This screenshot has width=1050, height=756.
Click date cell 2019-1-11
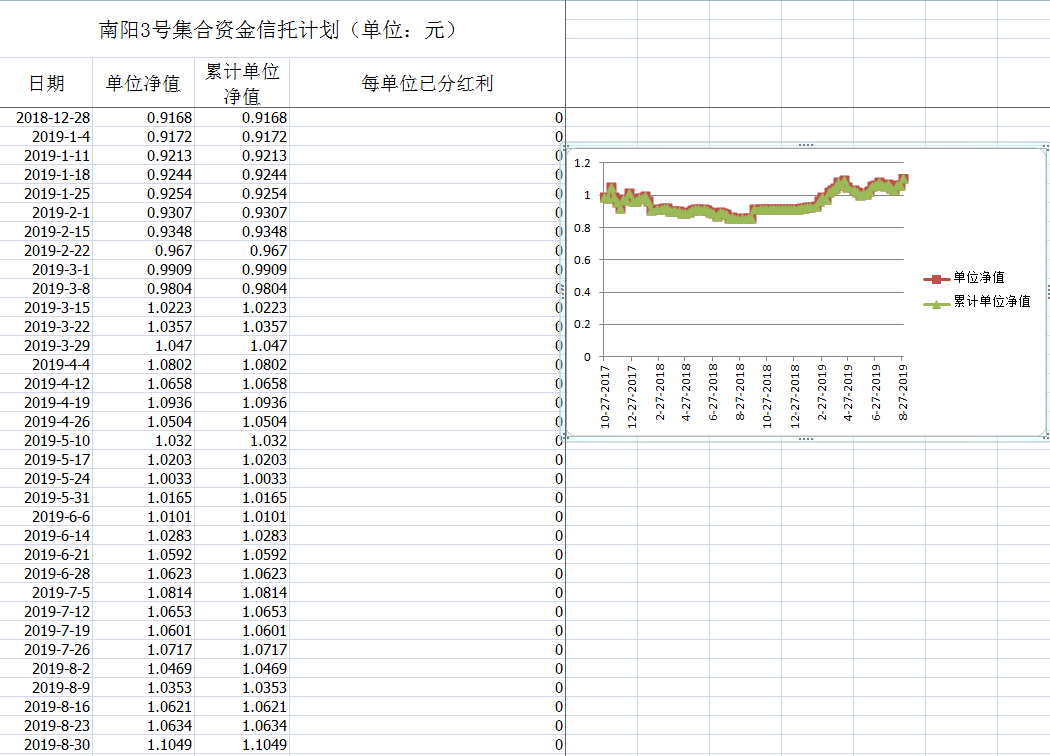click(46, 155)
